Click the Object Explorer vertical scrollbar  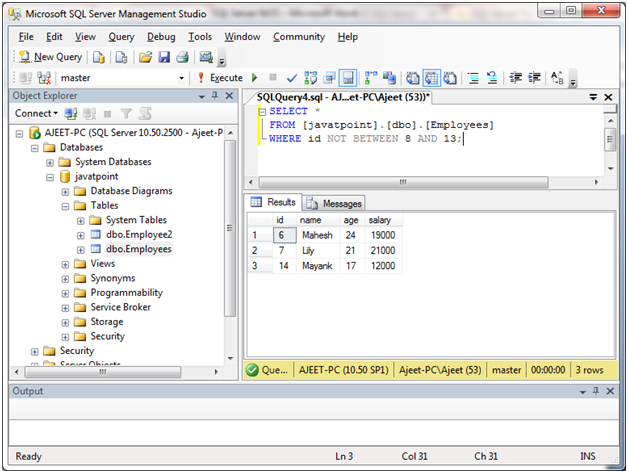tap(229, 228)
